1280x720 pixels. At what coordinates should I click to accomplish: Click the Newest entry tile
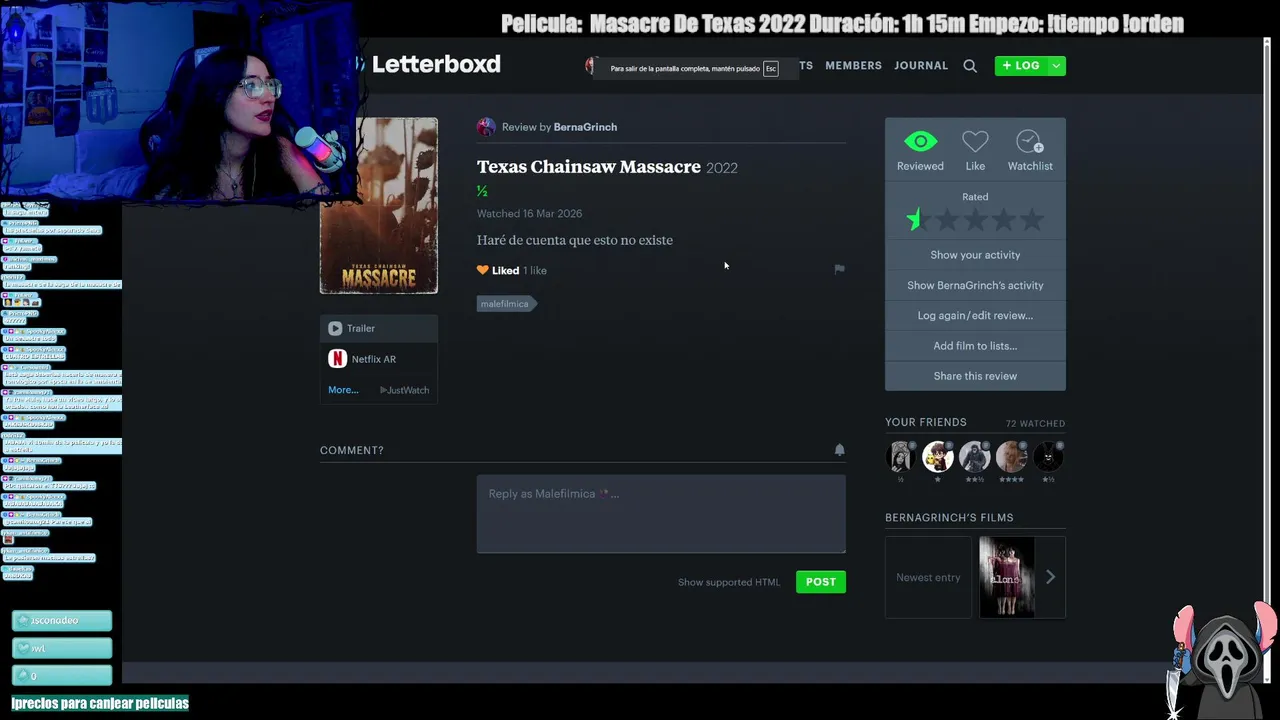coord(928,577)
